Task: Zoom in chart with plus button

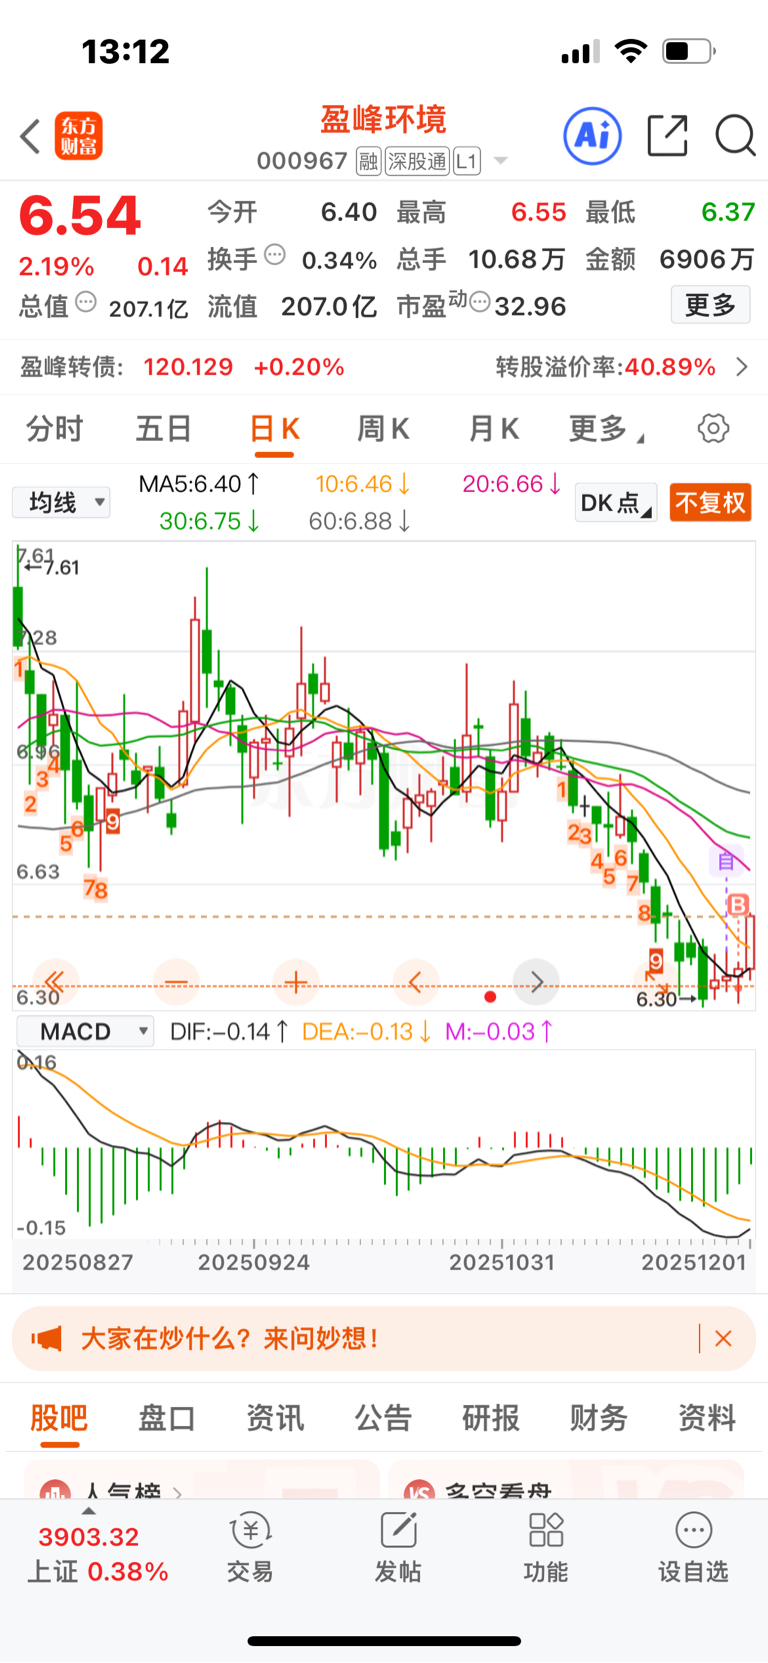Action: pyautogui.click(x=296, y=982)
